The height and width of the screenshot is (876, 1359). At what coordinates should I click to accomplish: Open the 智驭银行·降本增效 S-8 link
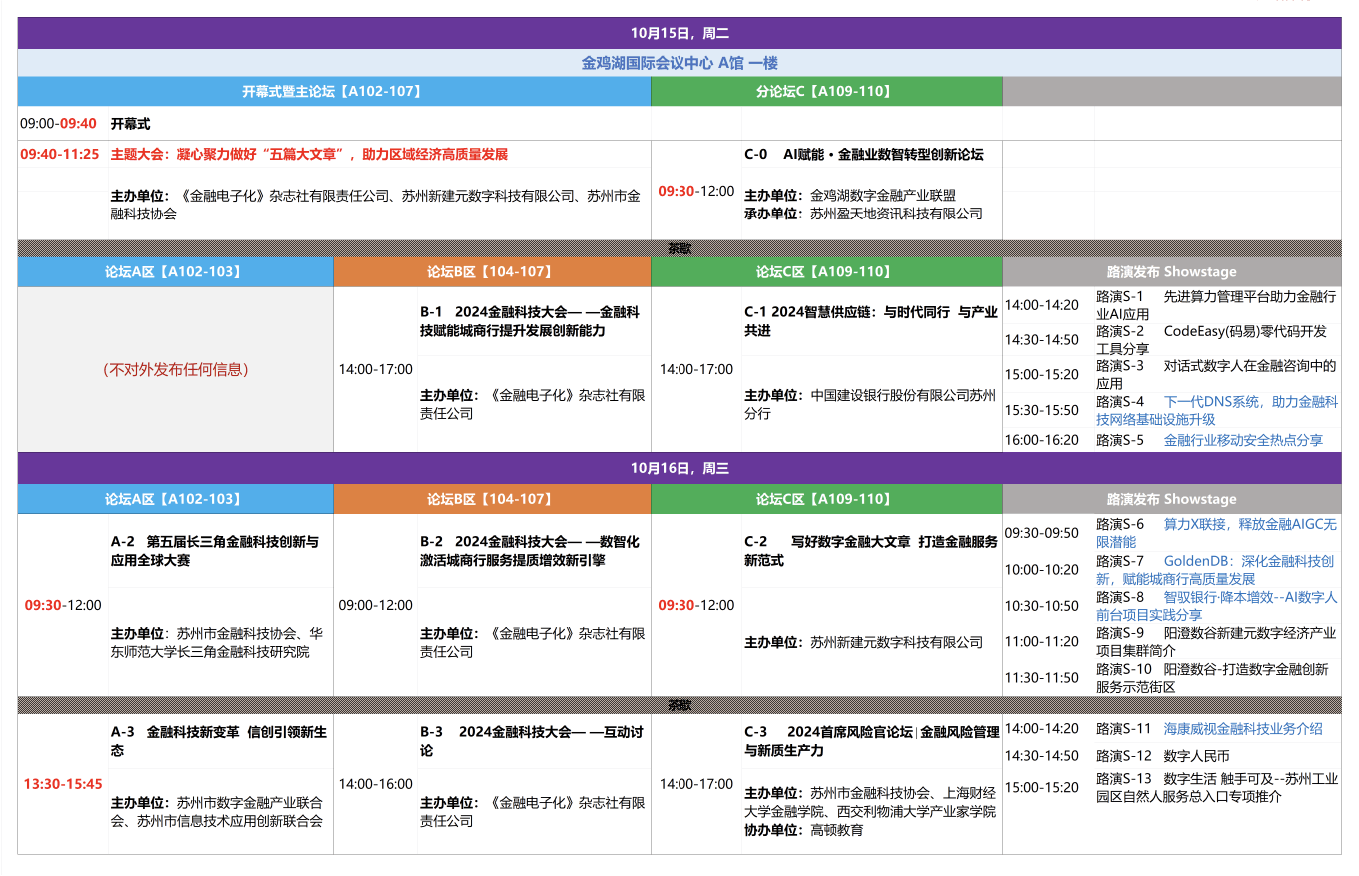pos(1250,597)
